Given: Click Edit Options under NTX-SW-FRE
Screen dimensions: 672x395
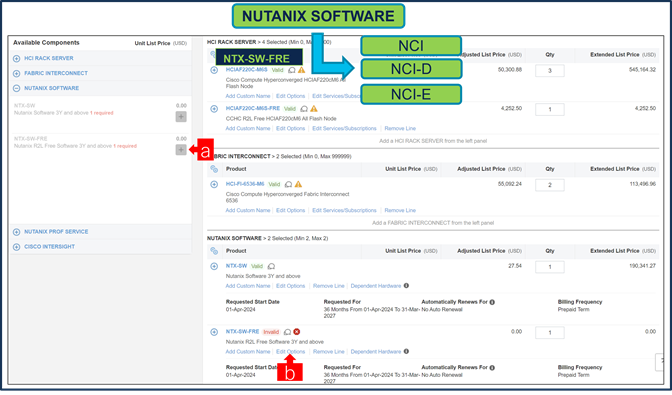Looking at the screenshot, I should coord(291,352).
